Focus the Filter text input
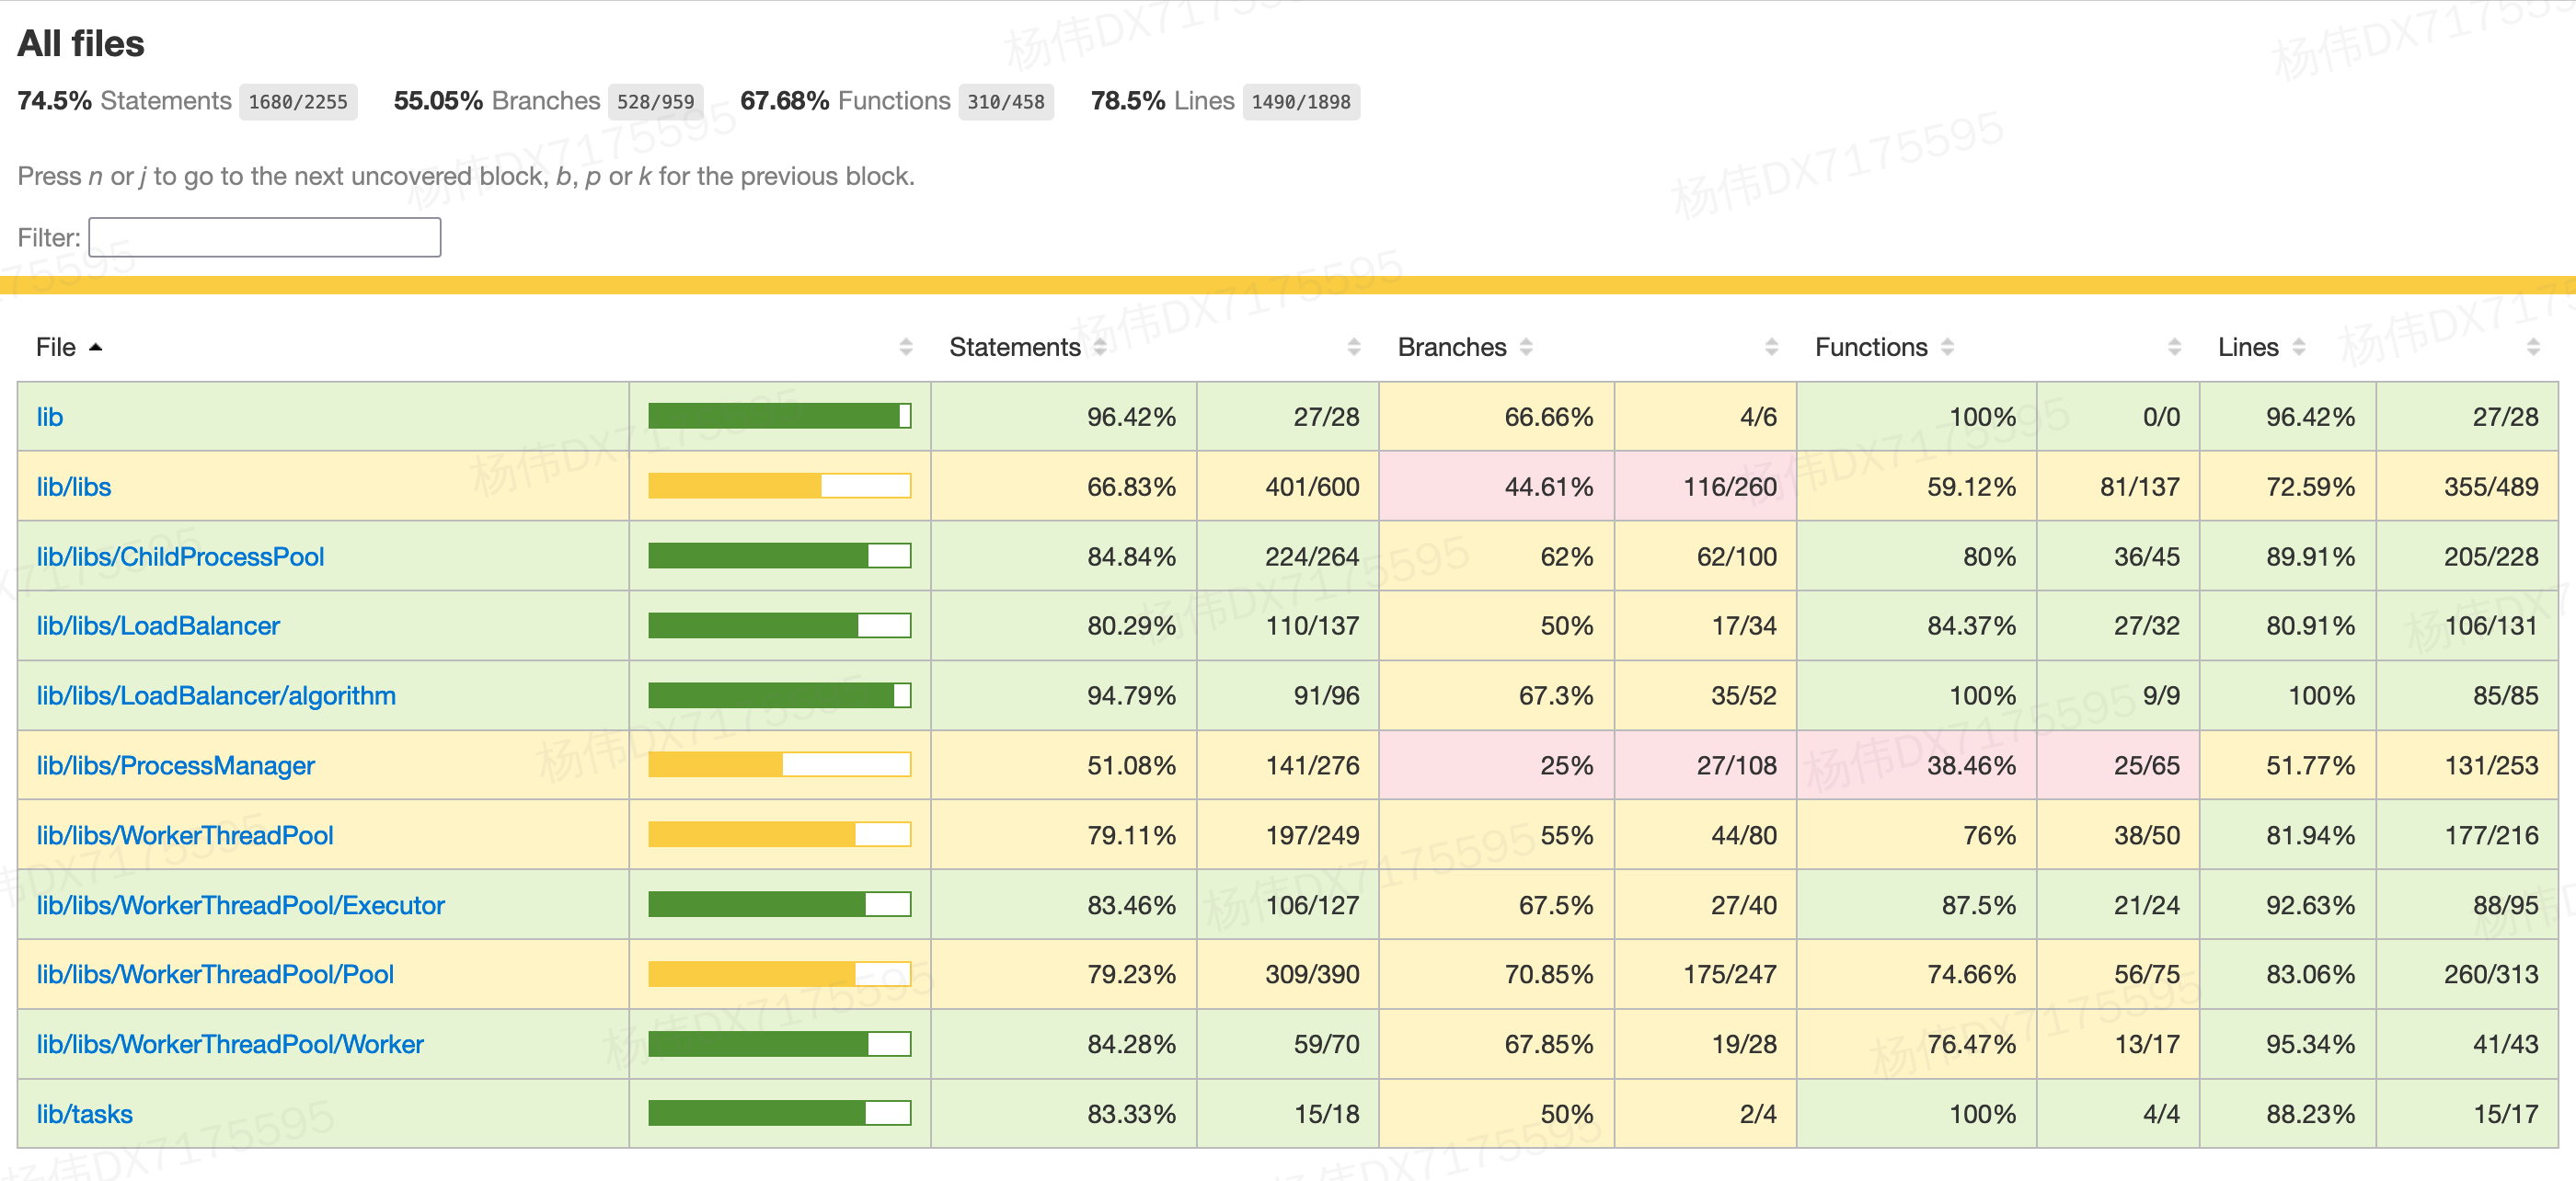The image size is (2576, 1181). click(x=264, y=238)
